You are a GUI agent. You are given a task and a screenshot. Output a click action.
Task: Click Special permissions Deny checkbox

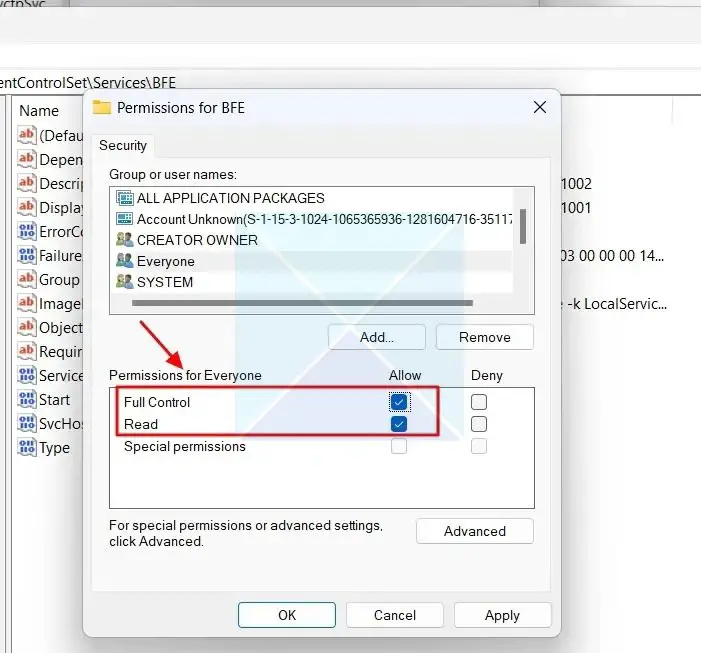479,446
